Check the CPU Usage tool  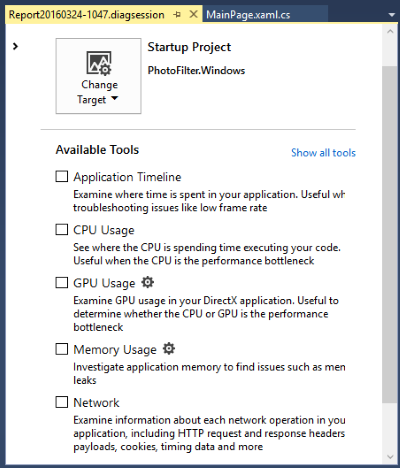point(62,229)
